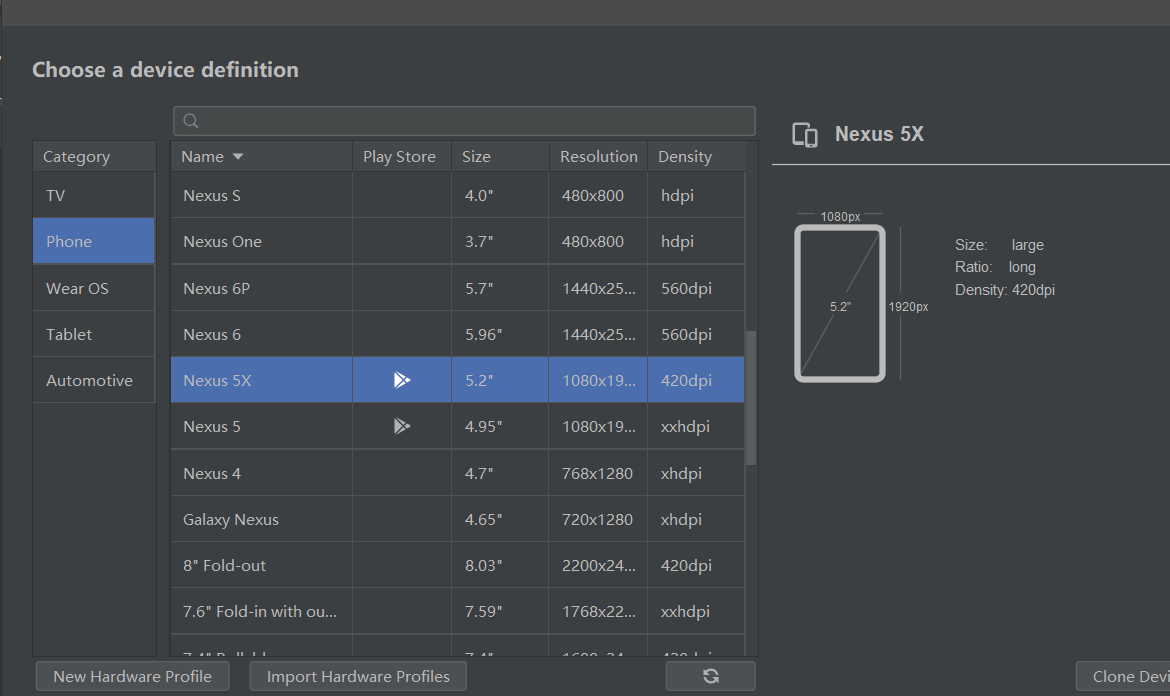Screen dimensions: 1170x696
Task: Select the Nexus 5 device name
Action: [212, 427]
